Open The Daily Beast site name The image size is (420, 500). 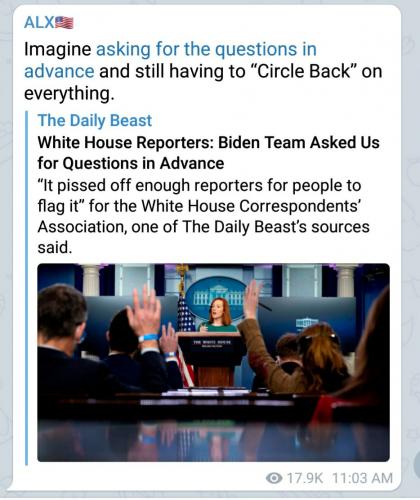(x=95, y=120)
